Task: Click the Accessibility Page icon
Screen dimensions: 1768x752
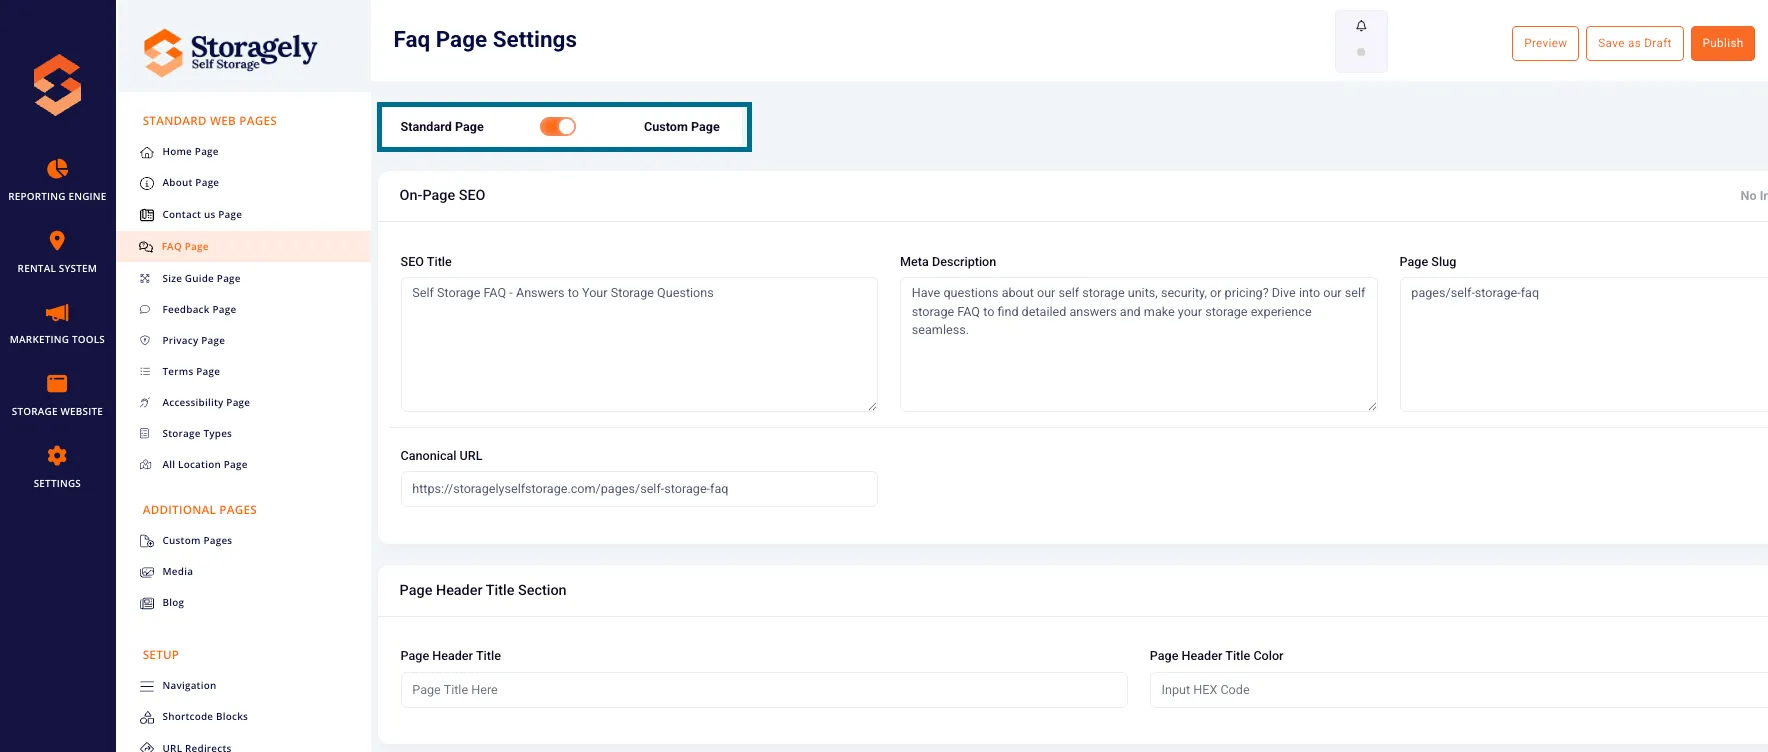Action: tap(145, 403)
